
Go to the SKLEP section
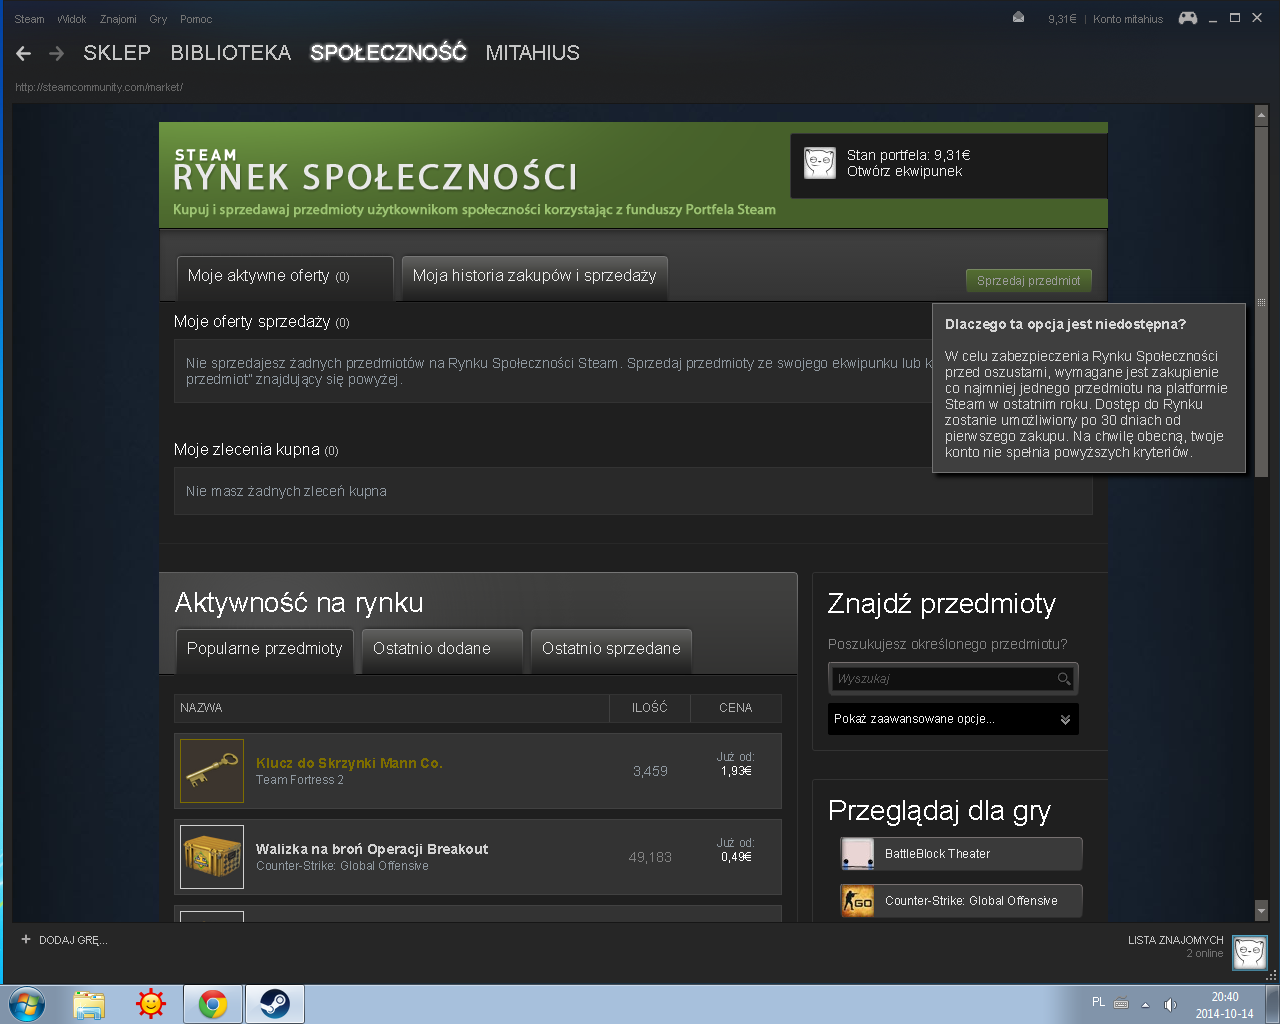click(x=117, y=53)
